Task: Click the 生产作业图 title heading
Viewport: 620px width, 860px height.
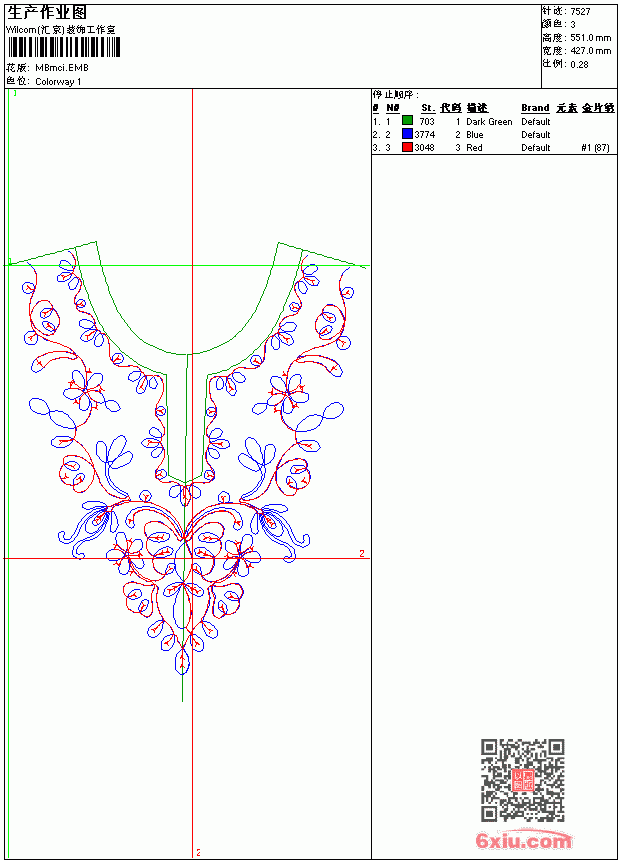Action: click(x=46, y=13)
